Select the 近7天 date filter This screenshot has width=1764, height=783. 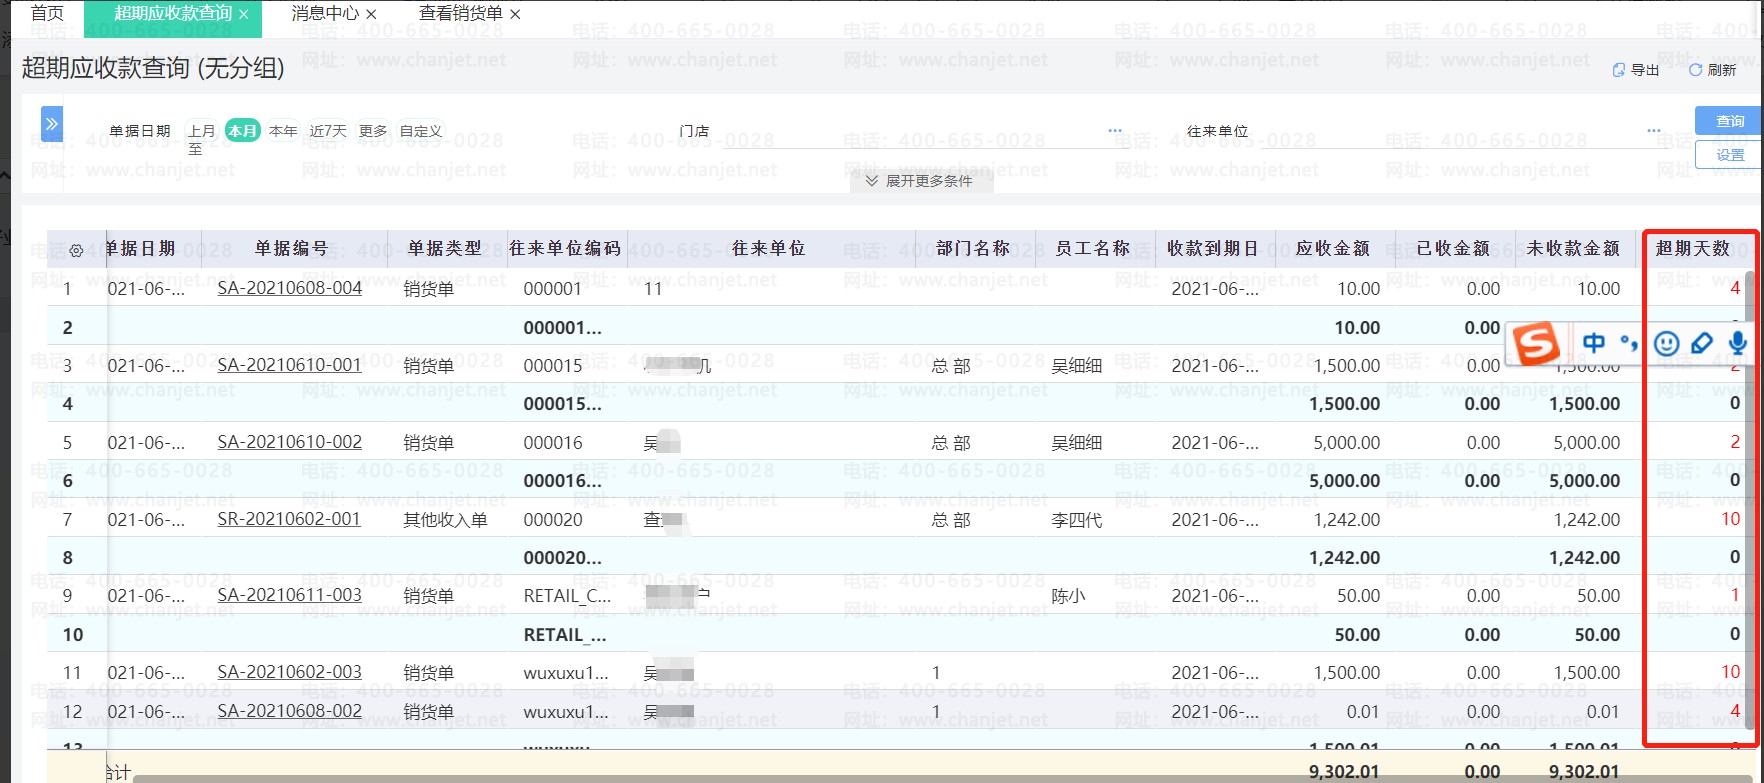328,131
